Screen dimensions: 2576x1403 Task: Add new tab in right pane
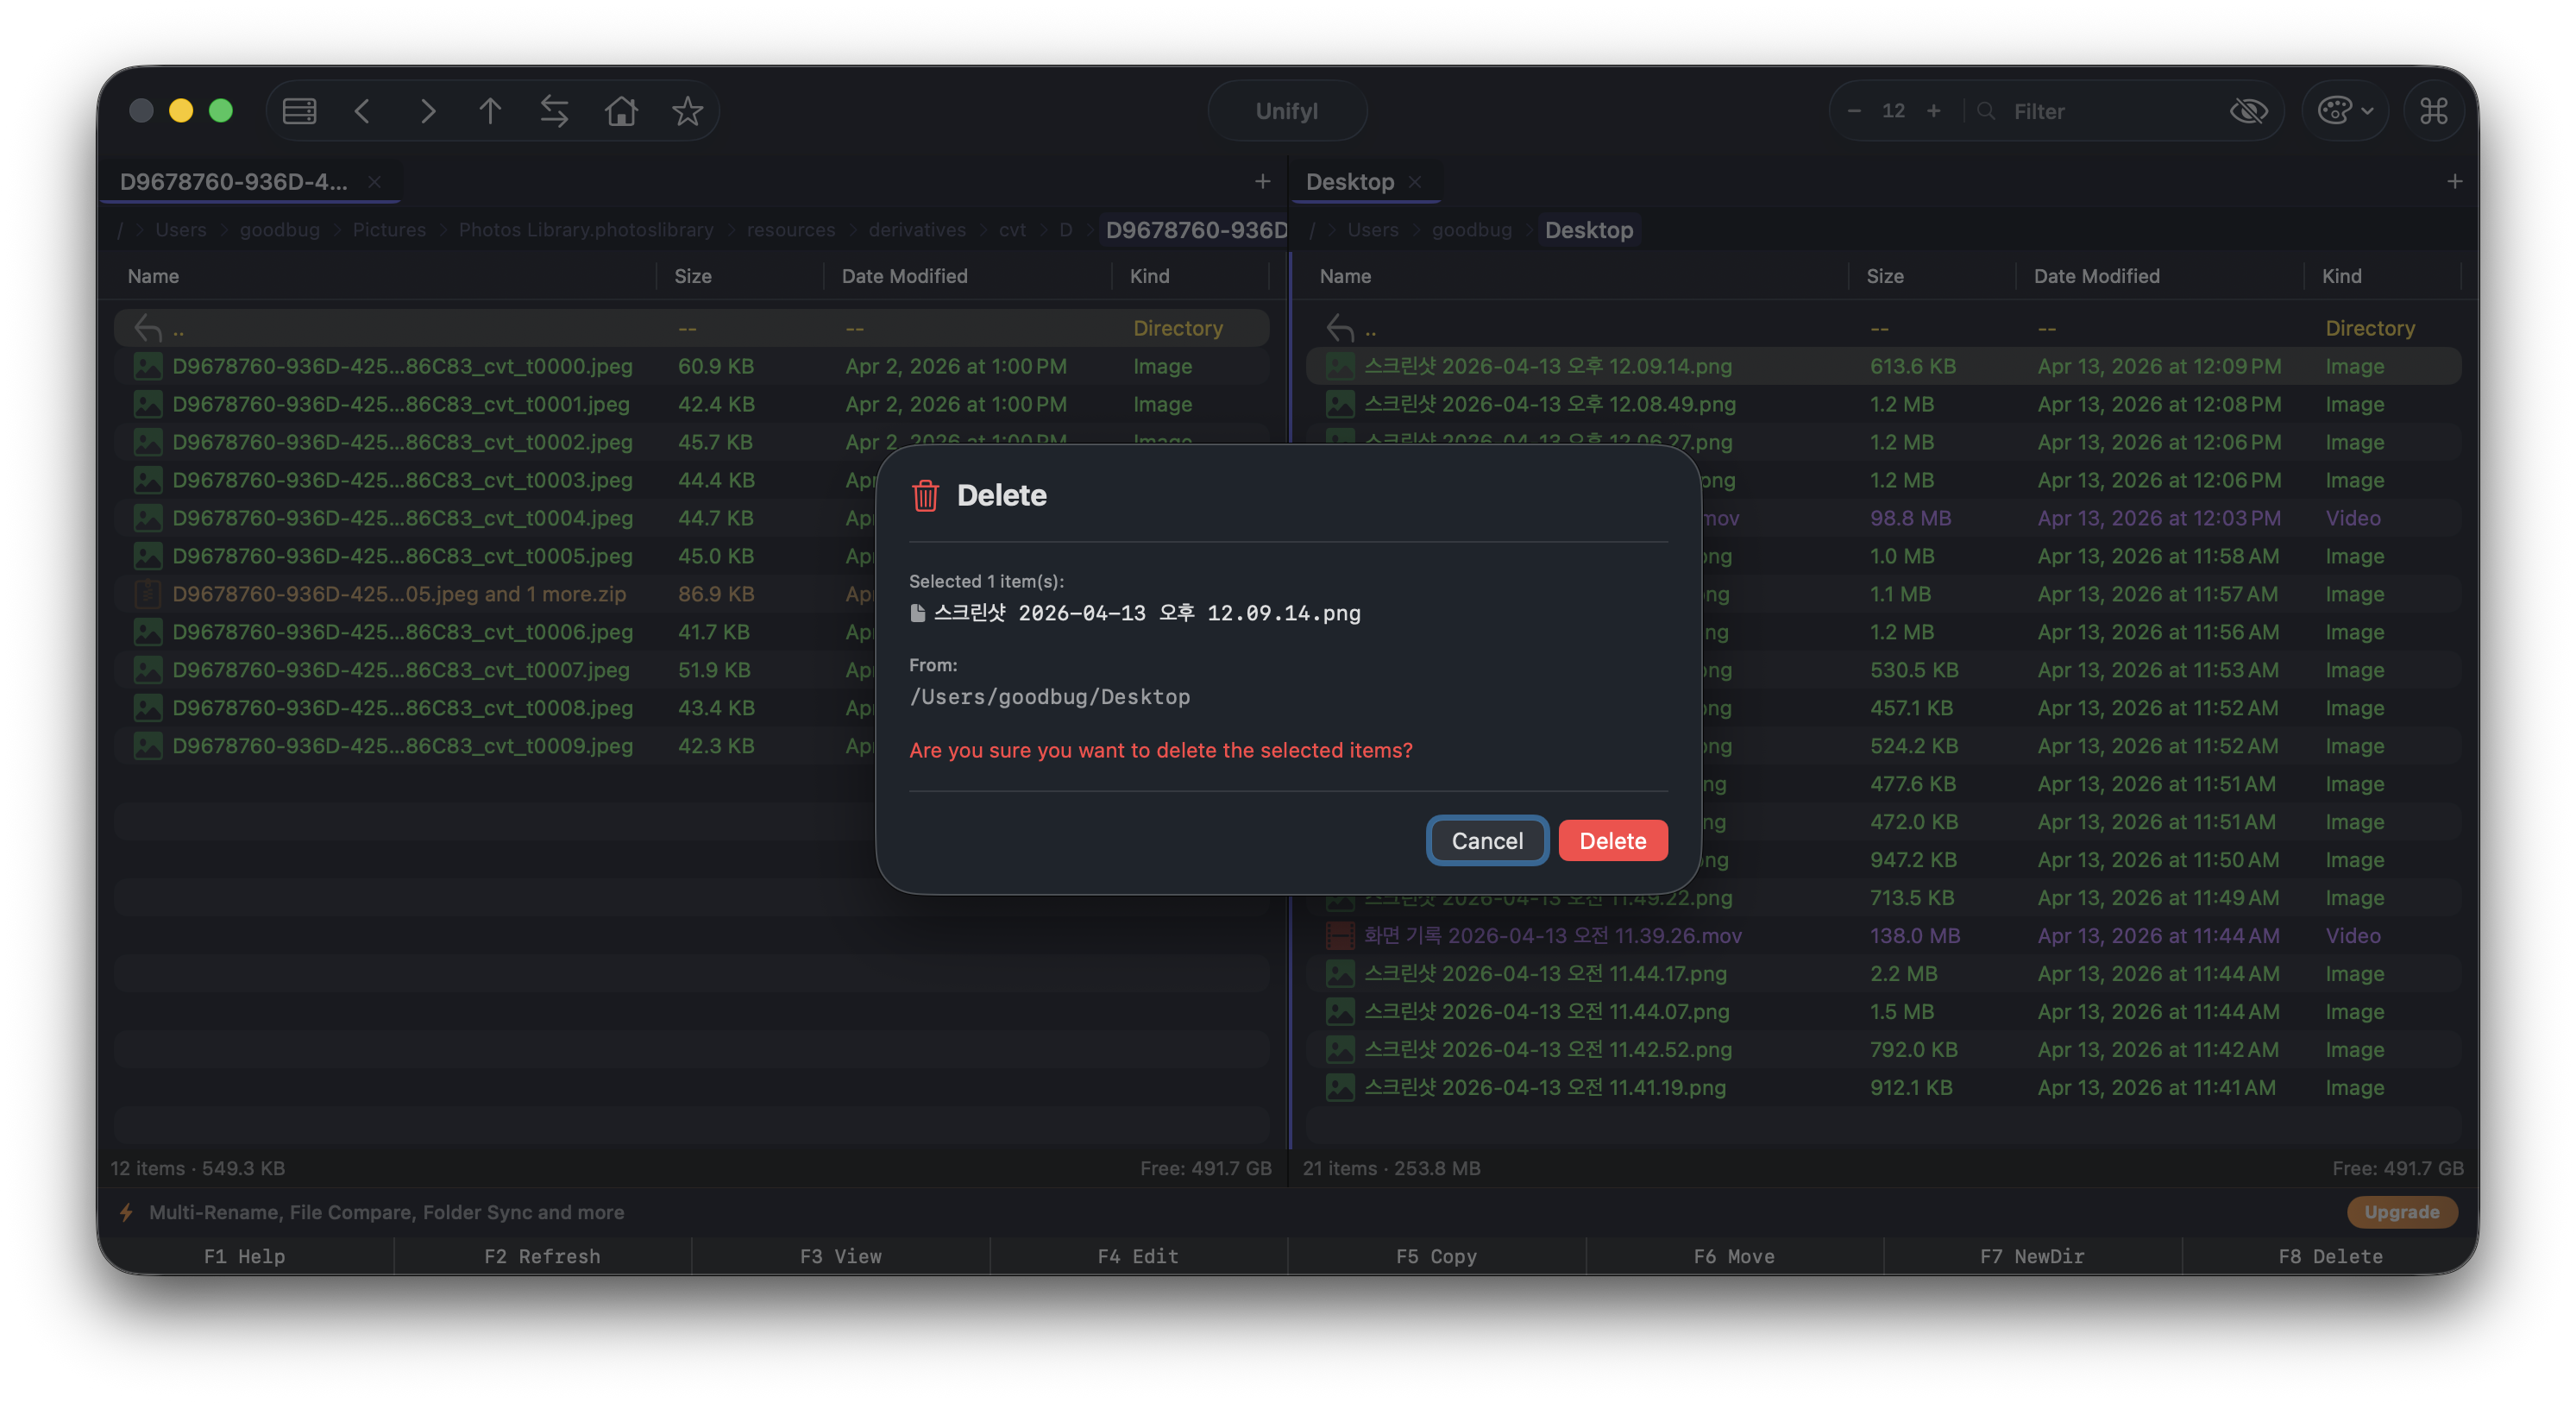click(x=2454, y=182)
